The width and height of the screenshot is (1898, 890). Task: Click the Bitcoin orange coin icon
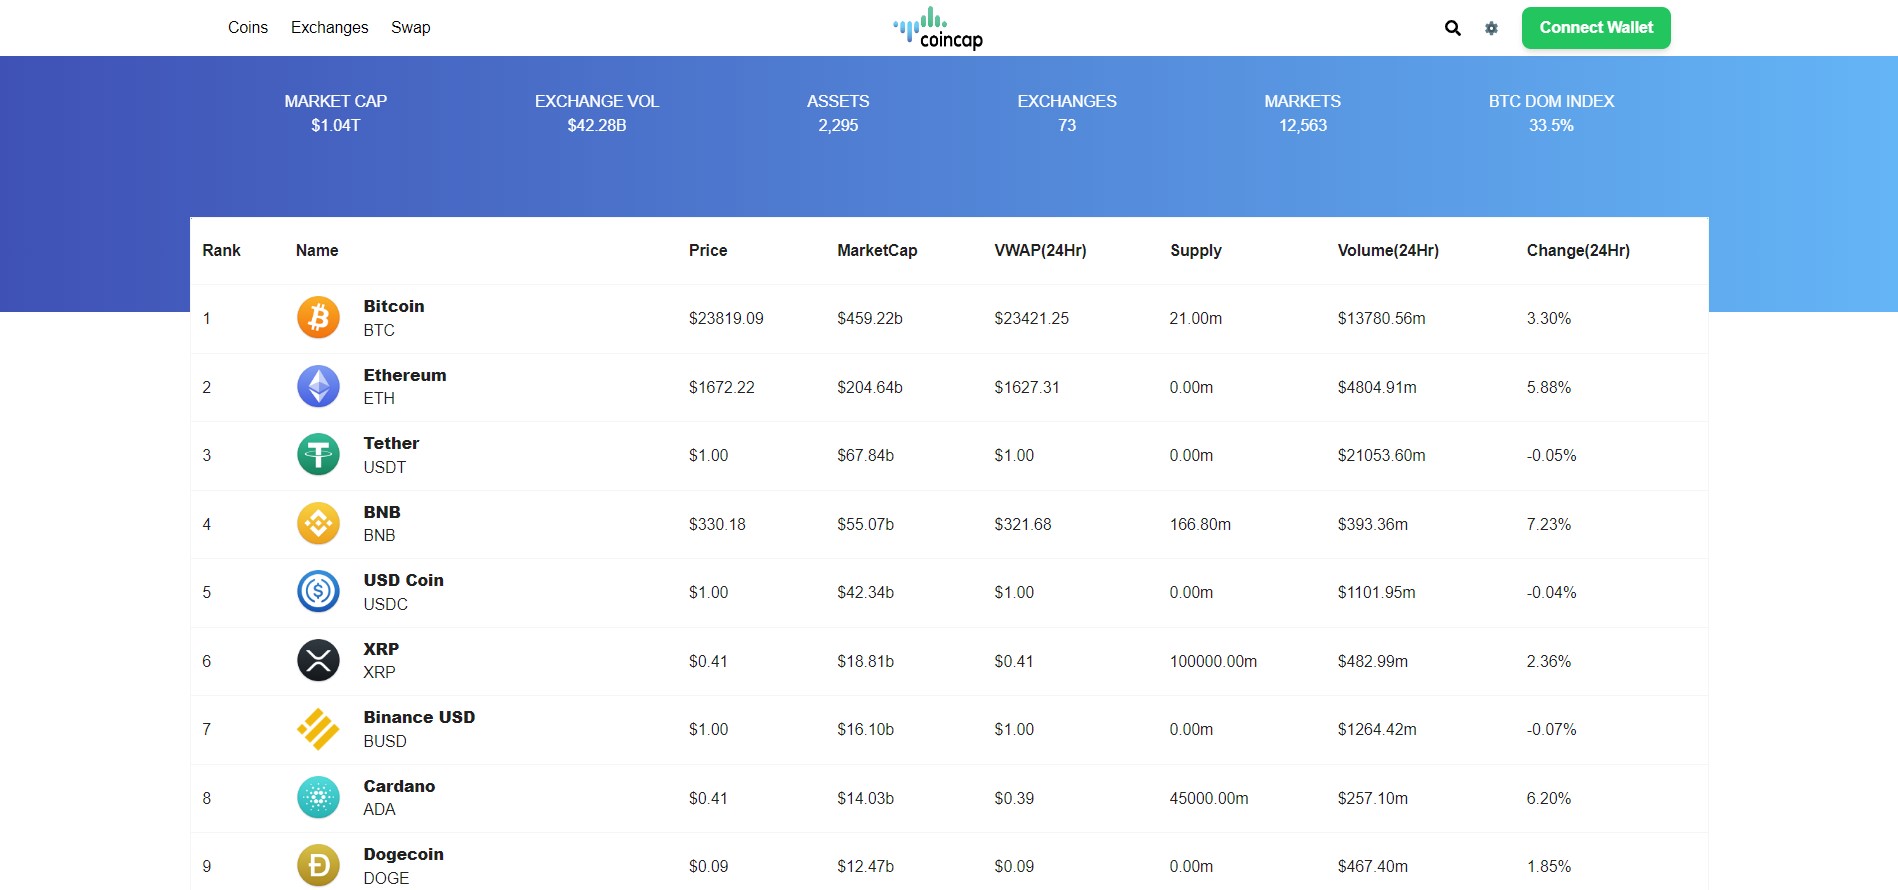(318, 318)
